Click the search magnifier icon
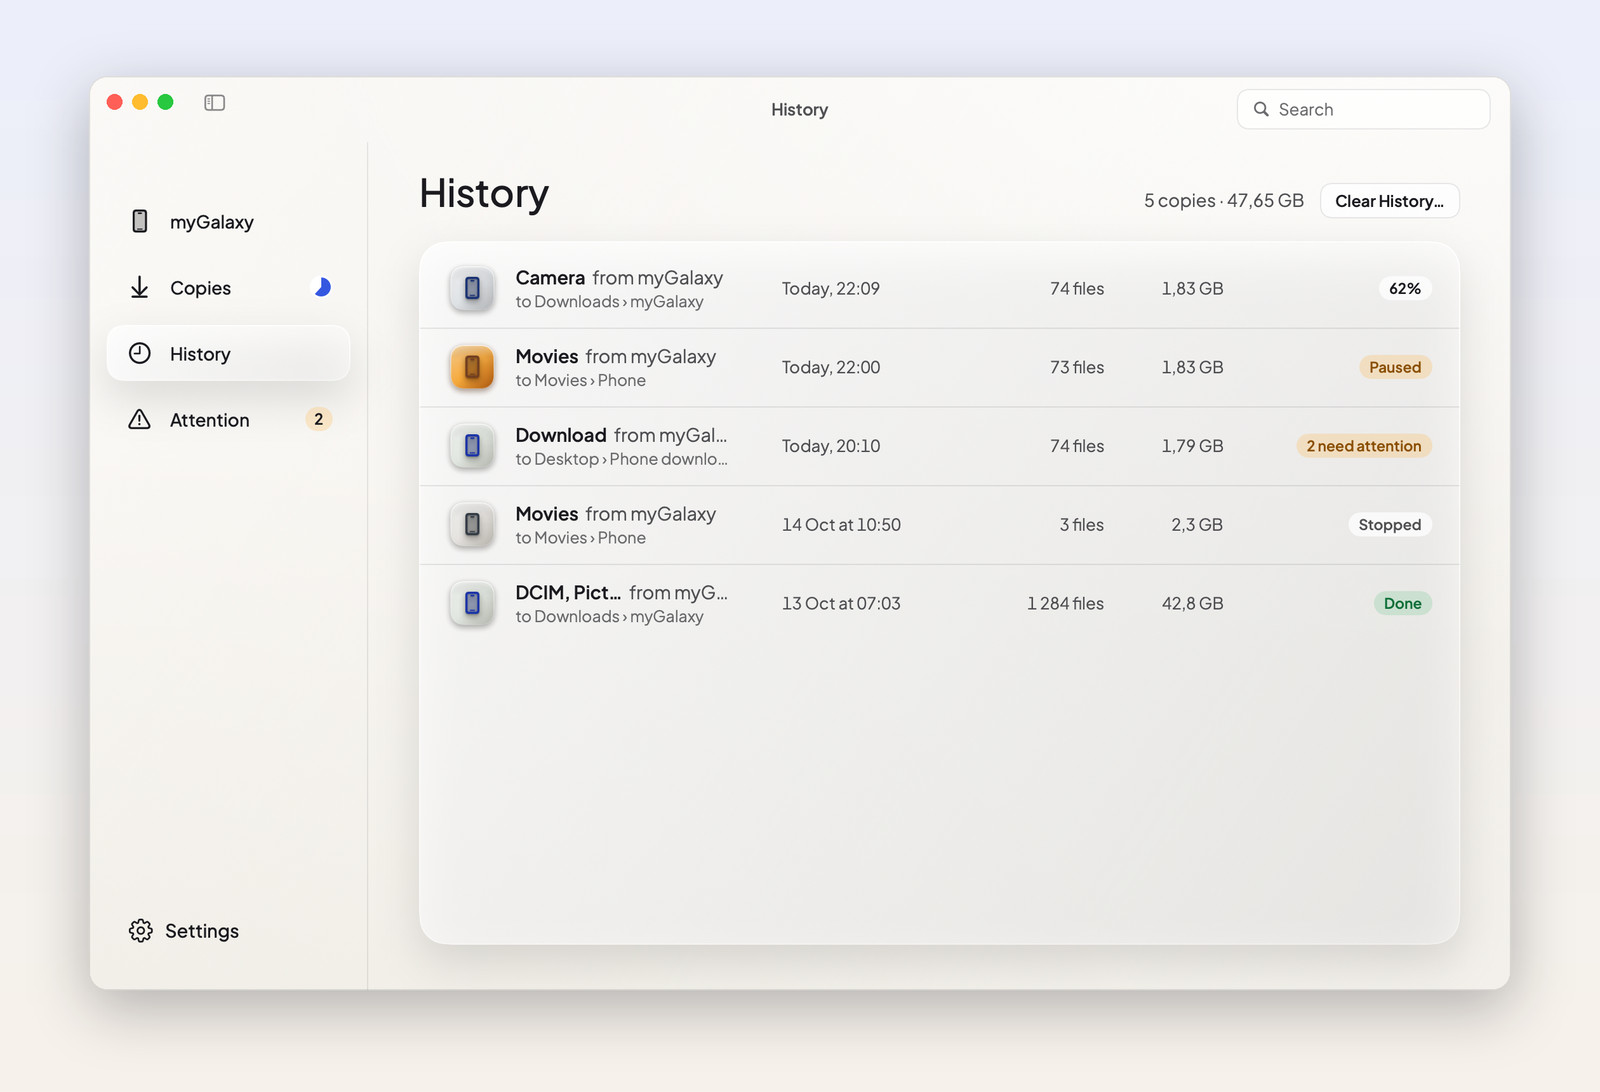Image resolution: width=1600 pixels, height=1092 pixels. click(1261, 109)
